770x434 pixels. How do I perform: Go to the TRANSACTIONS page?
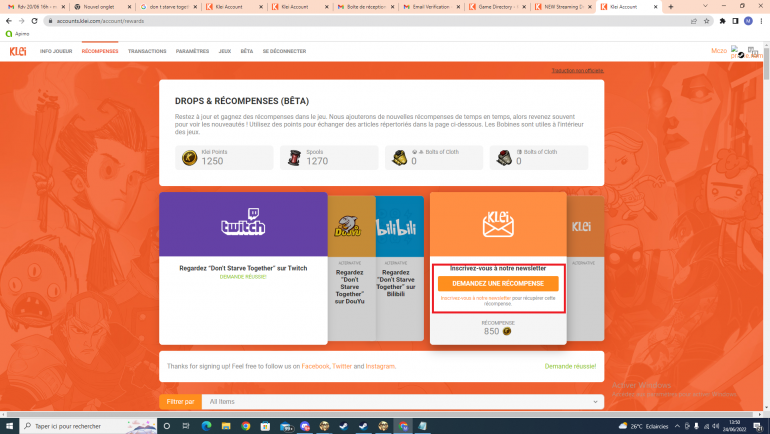point(147,51)
